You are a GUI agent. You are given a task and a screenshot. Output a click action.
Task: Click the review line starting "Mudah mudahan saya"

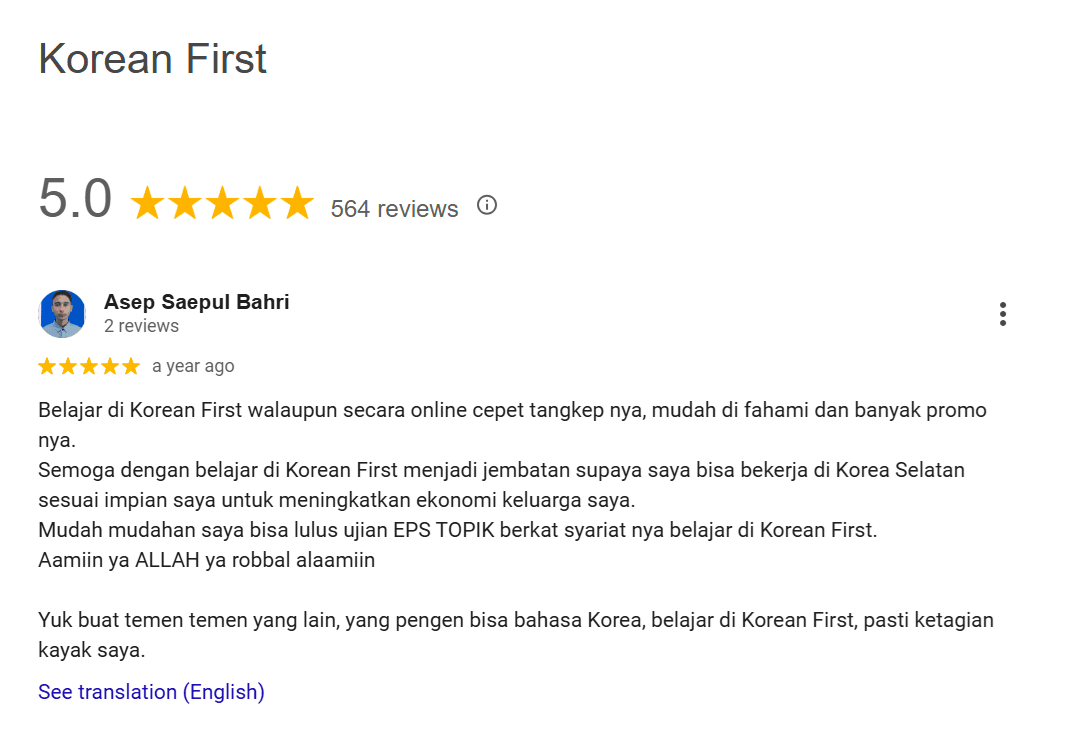coord(457,530)
